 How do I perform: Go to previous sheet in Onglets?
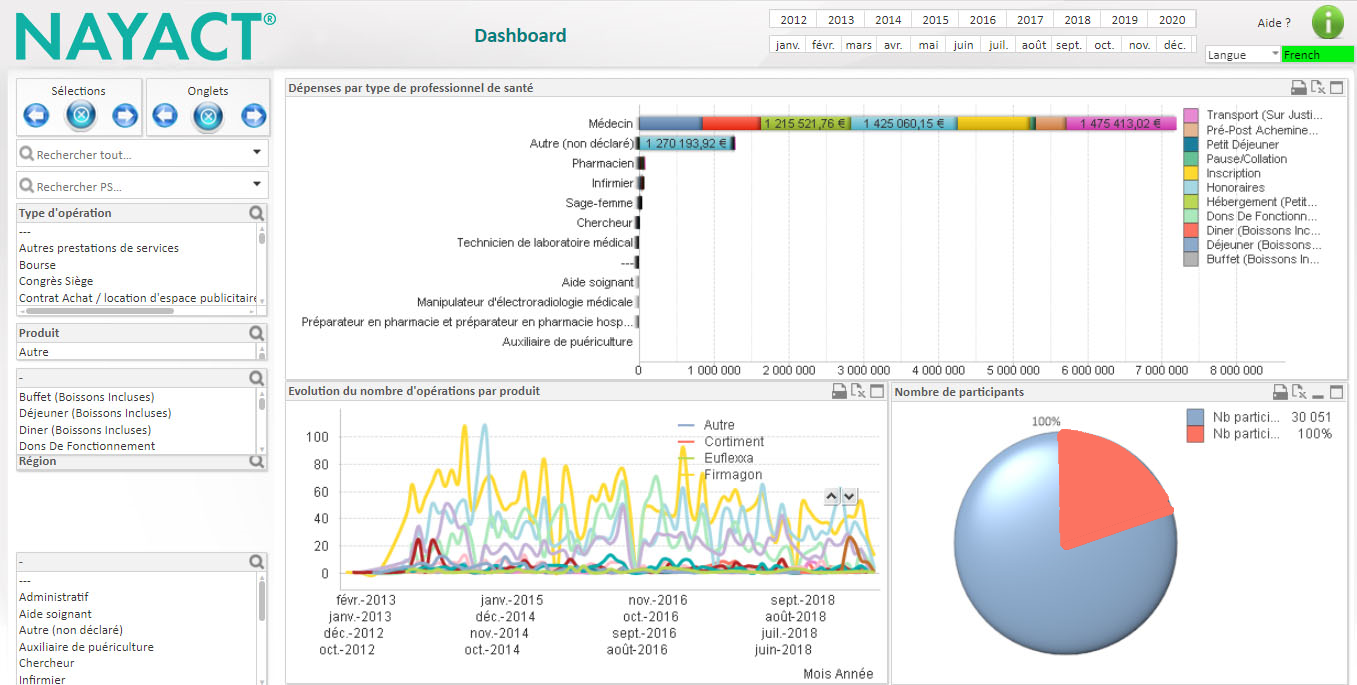point(164,116)
